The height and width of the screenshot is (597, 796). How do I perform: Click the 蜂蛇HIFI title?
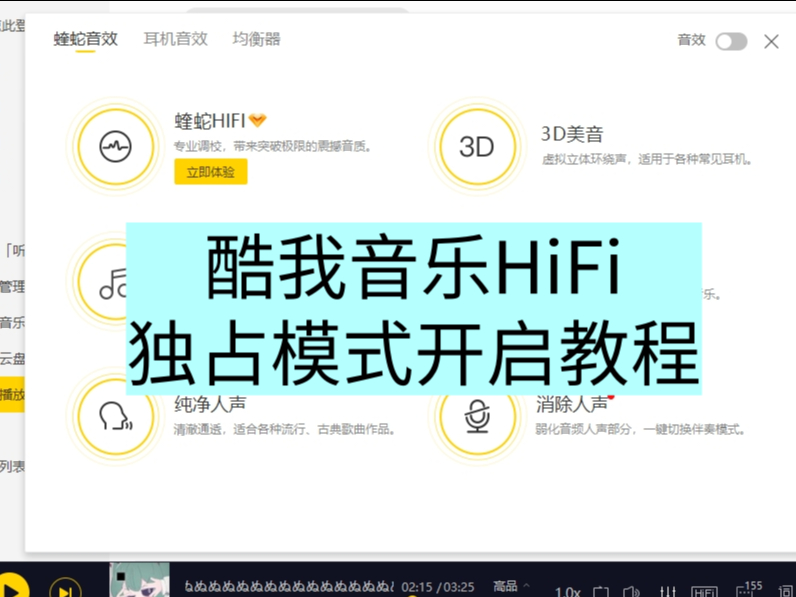[210, 121]
